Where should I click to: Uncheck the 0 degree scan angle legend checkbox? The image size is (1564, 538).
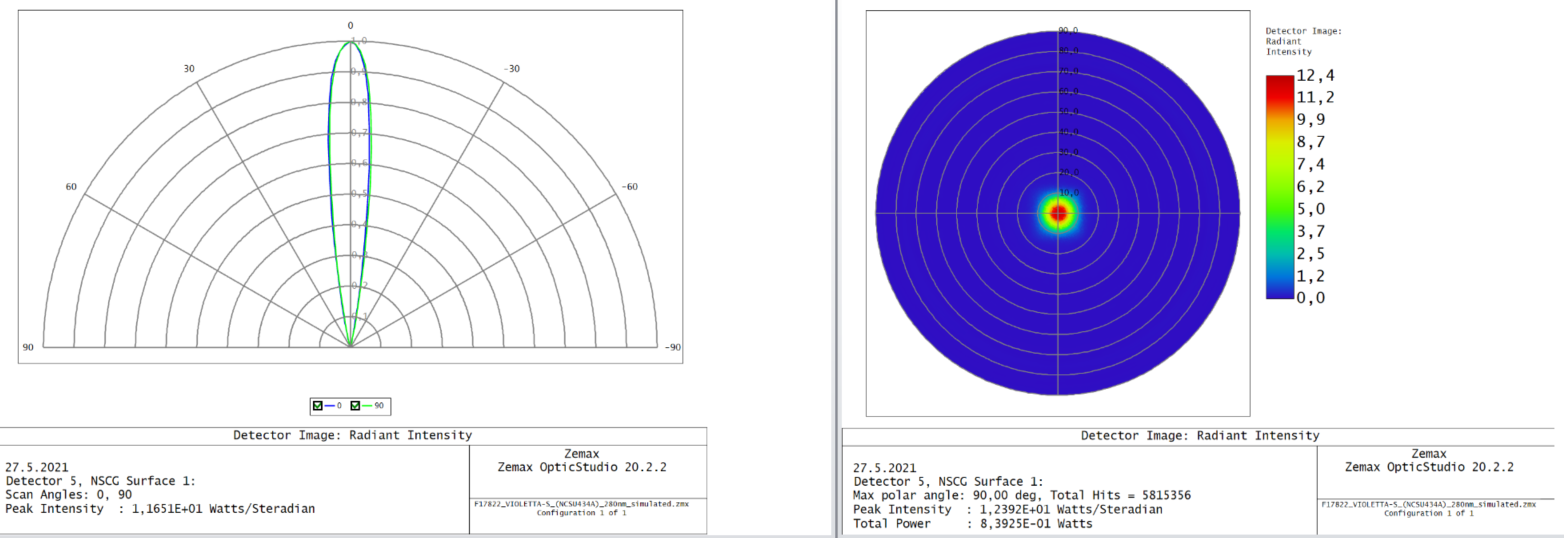[319, 405]
